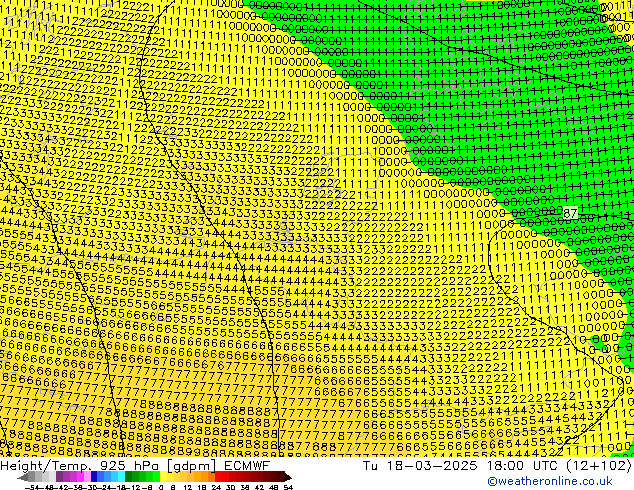
Task: Click the map title 'Height/Temp. 925 hPa [gdpm] ECMWF'
Action: [x=135, y=465]
